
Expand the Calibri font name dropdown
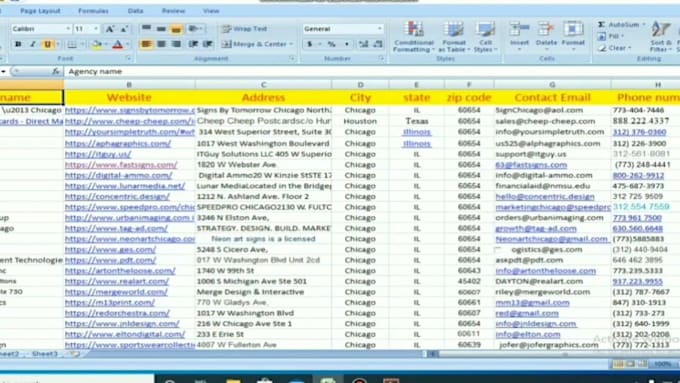(68, 29)
